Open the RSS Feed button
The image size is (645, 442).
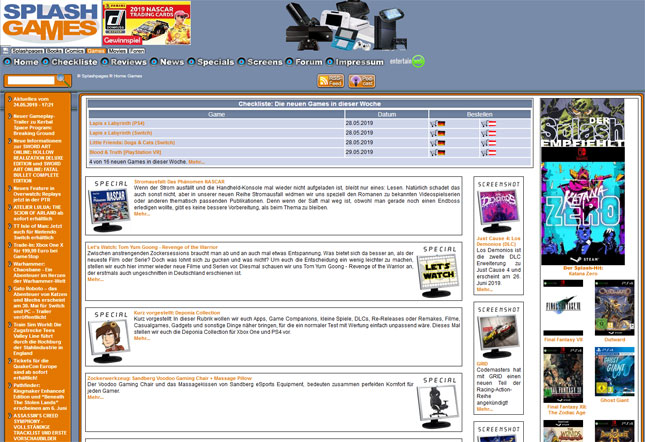click(x=331, y=81)
